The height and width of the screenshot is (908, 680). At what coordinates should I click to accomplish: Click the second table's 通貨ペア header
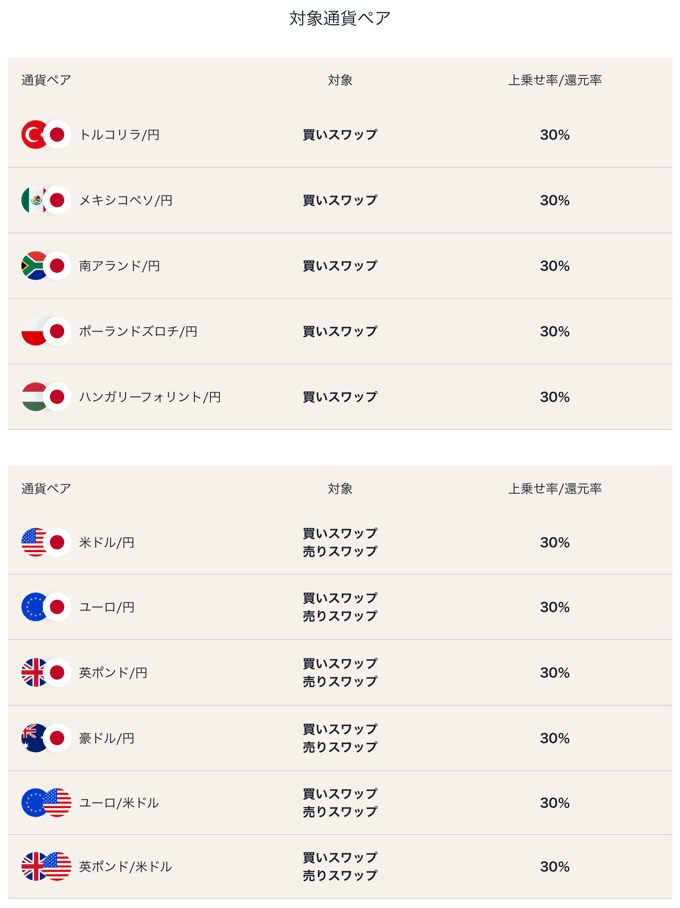(46, 489)
